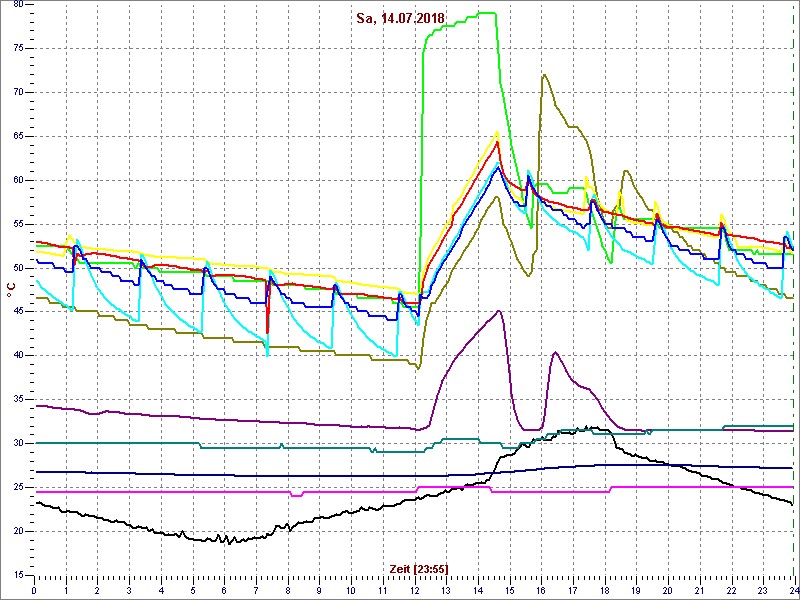This screenshot has height=600, width=800.
Task: Click hour 8 on the time axis
Action: click(288, 589)
